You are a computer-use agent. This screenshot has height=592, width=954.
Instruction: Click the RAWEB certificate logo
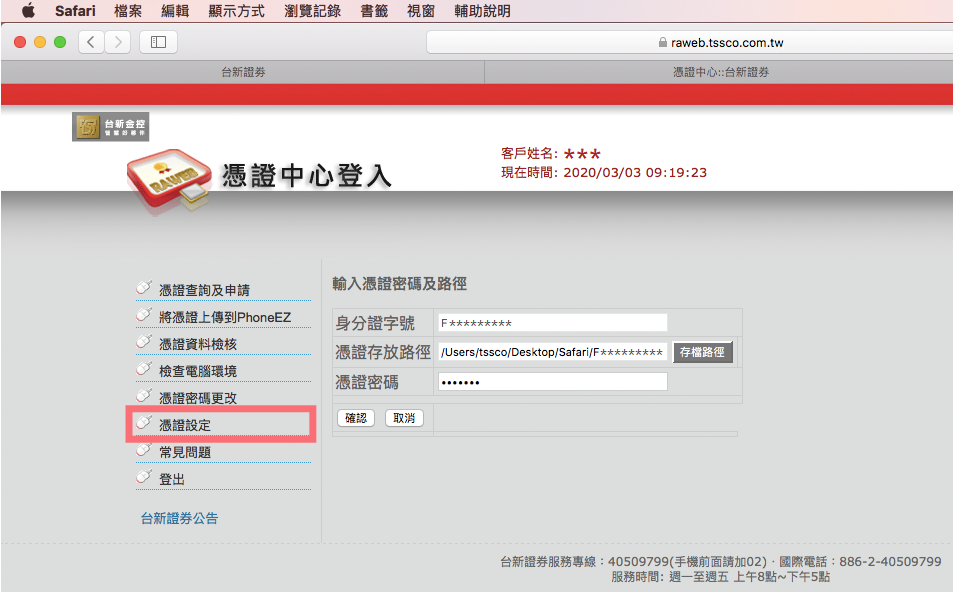[x=169, y=179]
